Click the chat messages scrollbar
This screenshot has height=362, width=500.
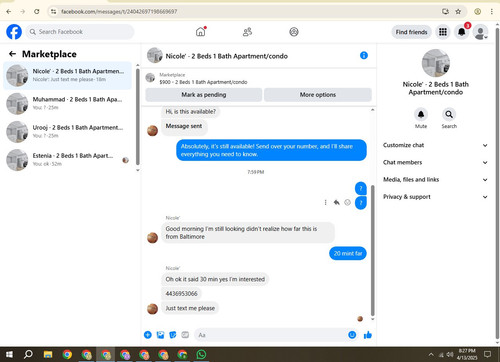coord(373,250)
